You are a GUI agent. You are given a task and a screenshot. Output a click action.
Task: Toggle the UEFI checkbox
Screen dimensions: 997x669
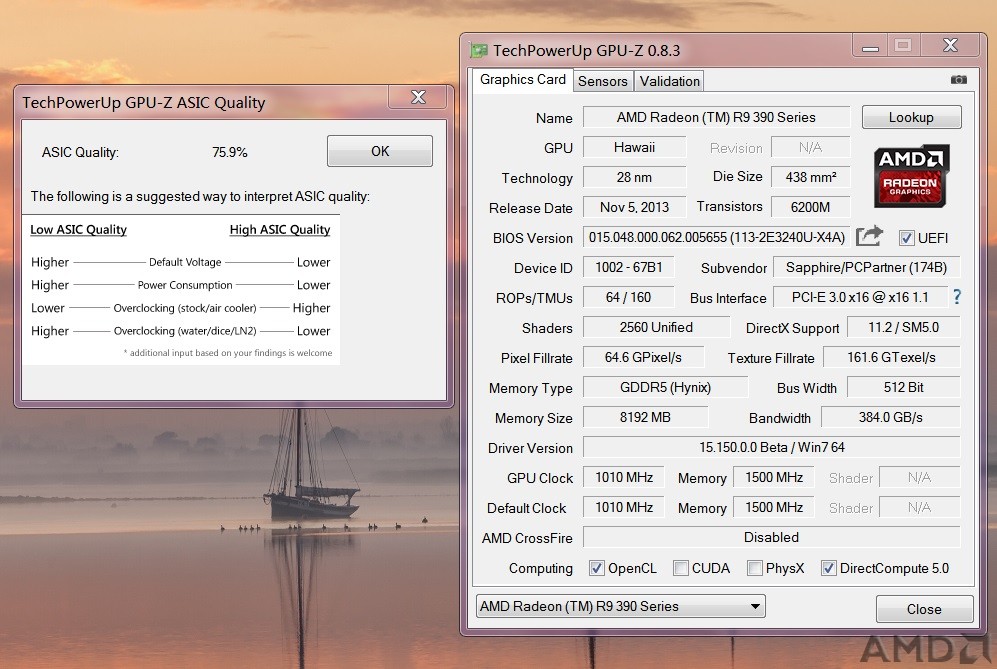point(906,238)
